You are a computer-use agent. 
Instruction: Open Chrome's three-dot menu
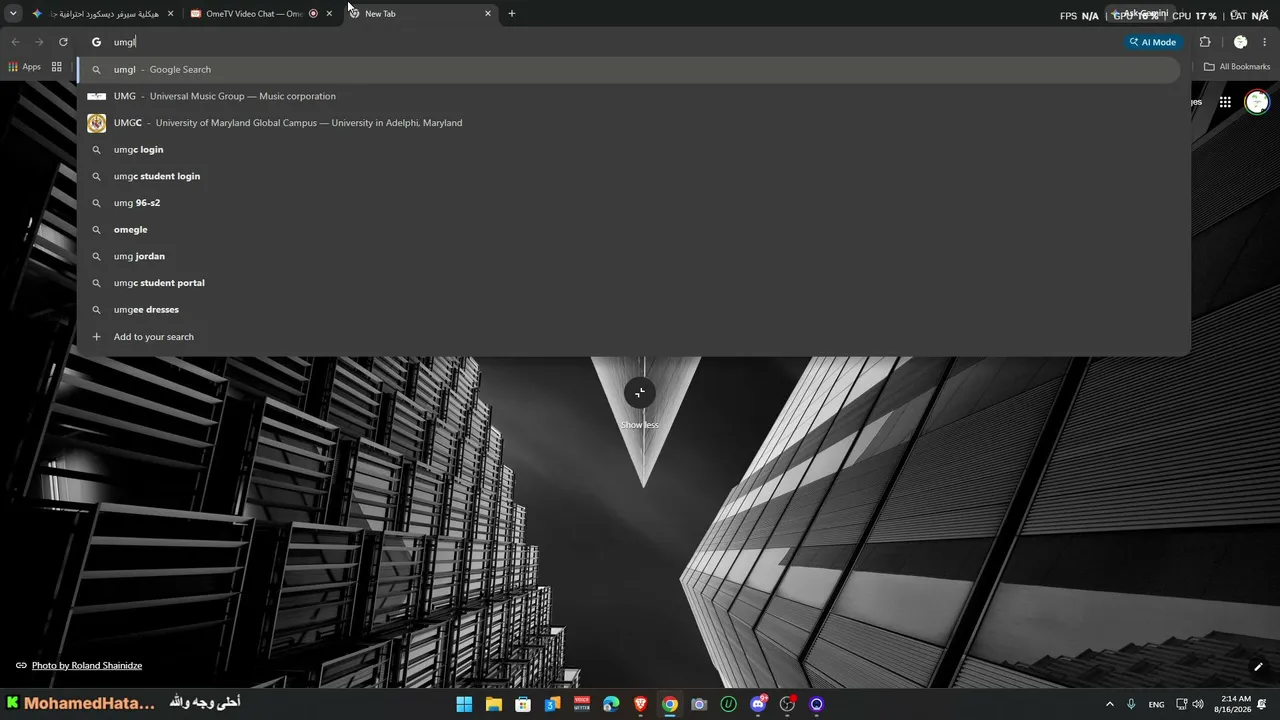tap(1265, 42)
